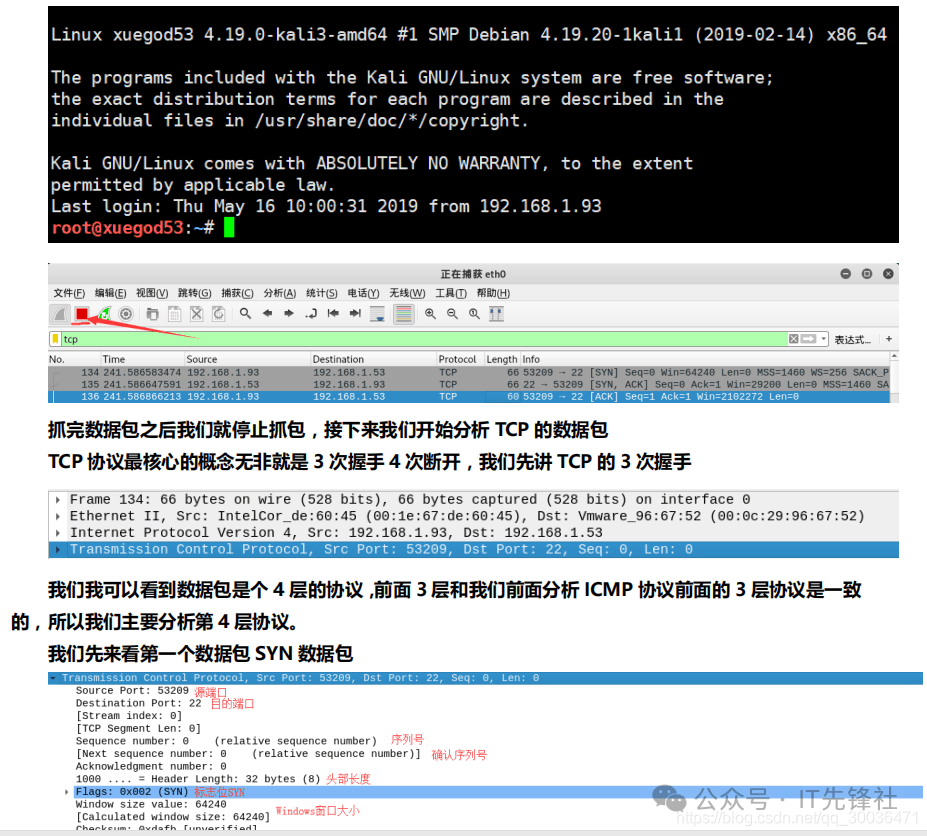Viewport: 927px width, 836px height.
Task: Expand the Flags: 0x002 (SYN) row
Action: (67, 792)
